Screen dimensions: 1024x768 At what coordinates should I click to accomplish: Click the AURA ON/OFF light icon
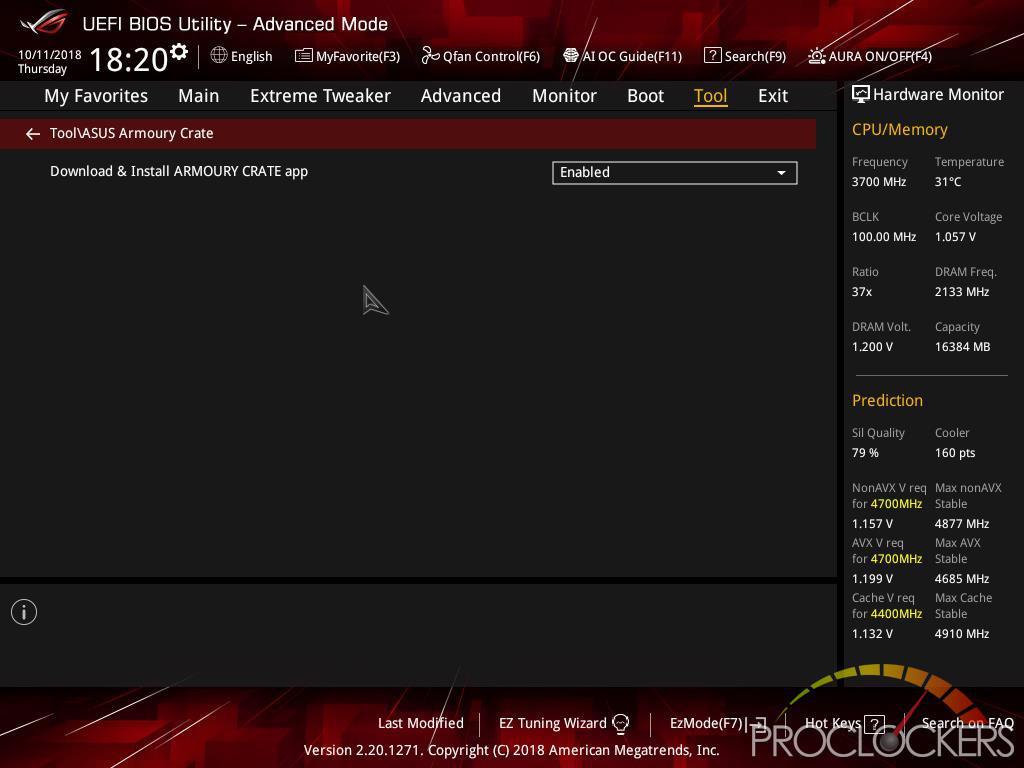click(x=816, y=56)
